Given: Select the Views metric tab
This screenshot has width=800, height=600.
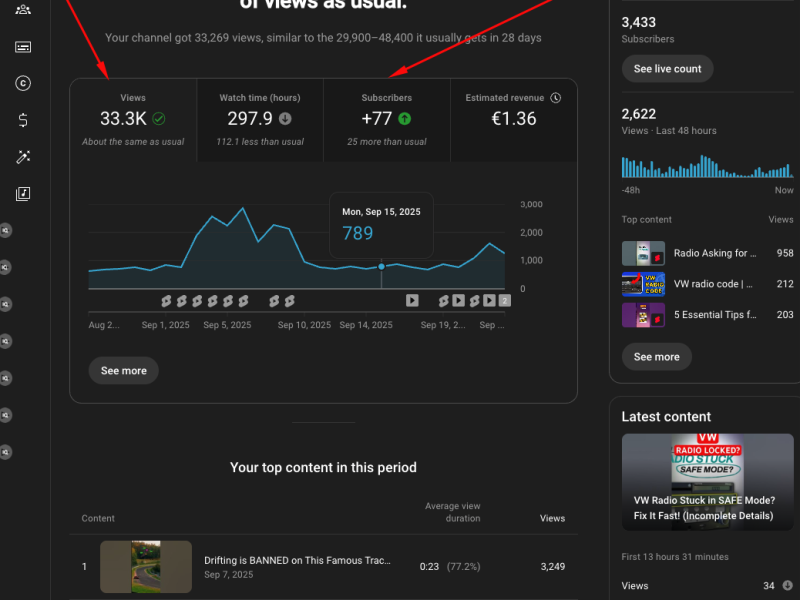Looking at the screenshot, I should (133, 120).
